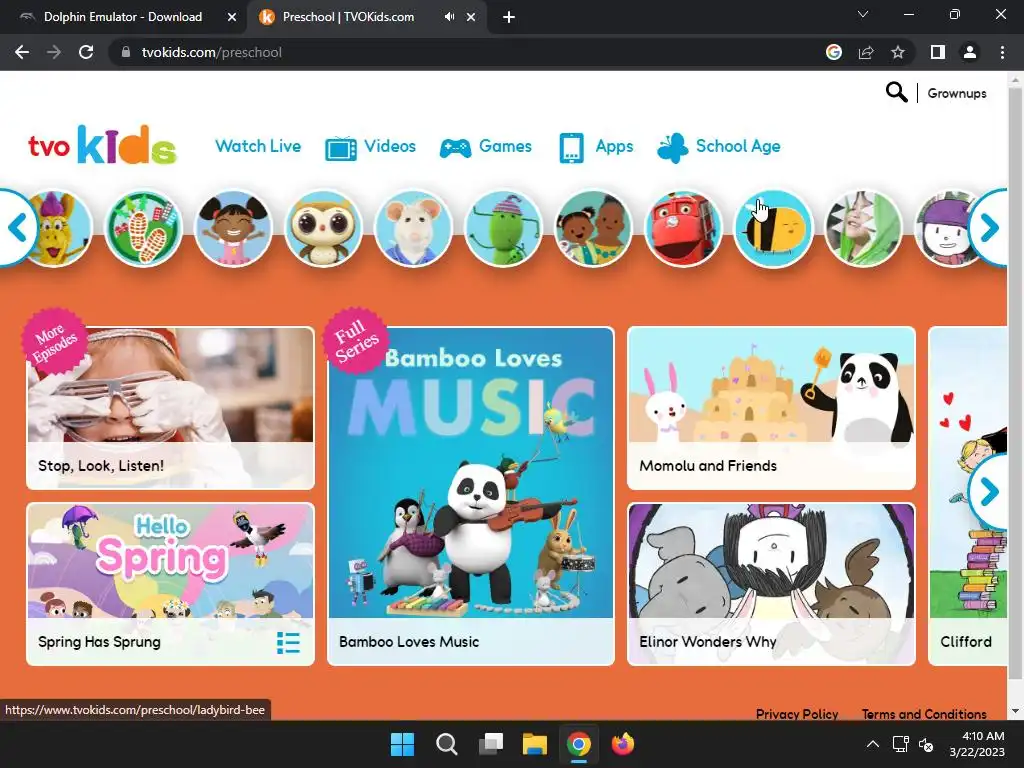Click the tvo kids logo
This screenshot has height=768, width=1024.
pyautogui.click(x=102, y=144)
